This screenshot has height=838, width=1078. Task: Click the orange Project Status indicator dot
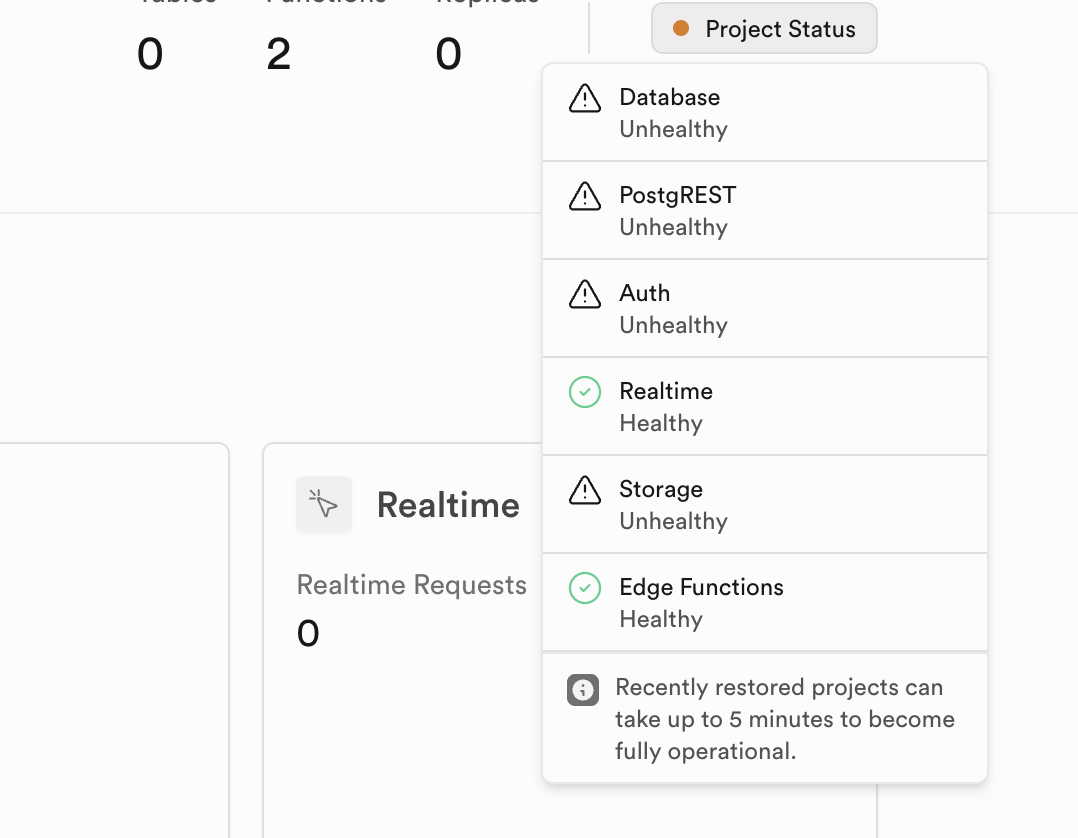pos(681,29)
